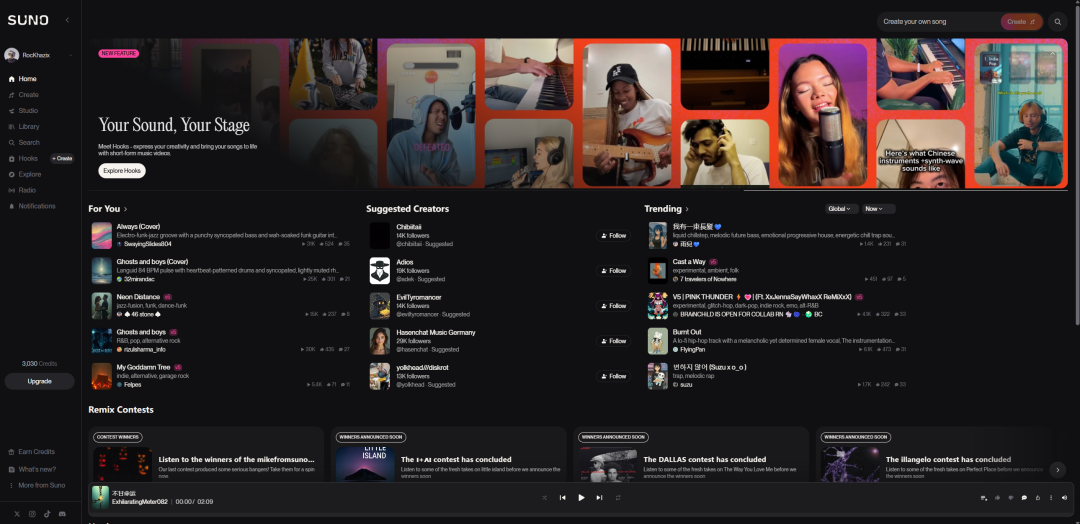The image size is (1080, 524).
Task: Open the DALLAS contest concluded card title
Action: tap(705, 459)
